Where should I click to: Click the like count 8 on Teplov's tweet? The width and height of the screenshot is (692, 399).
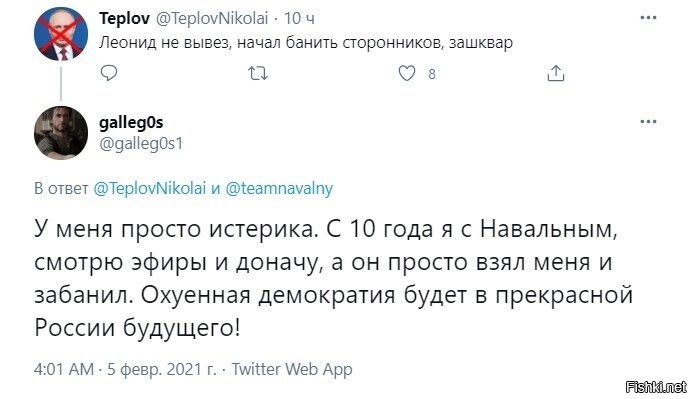432,74
